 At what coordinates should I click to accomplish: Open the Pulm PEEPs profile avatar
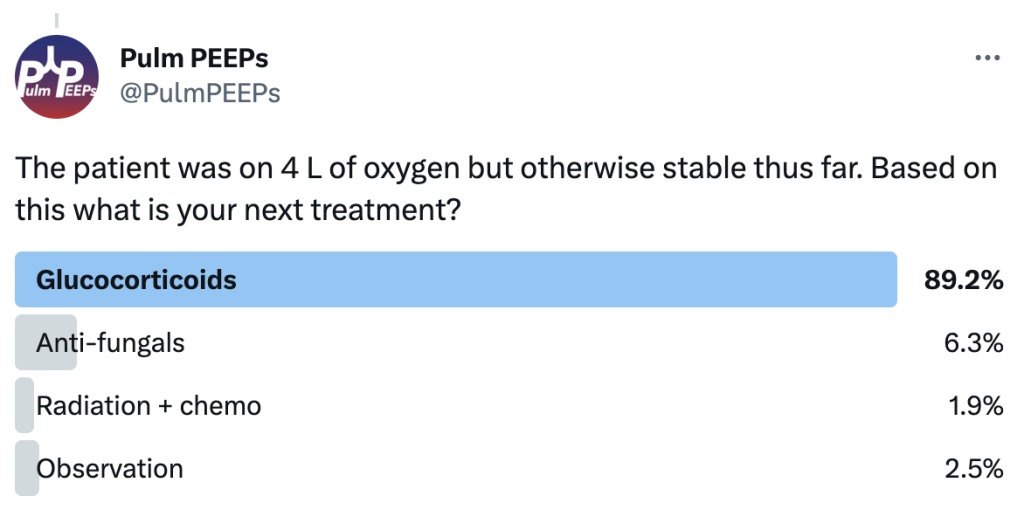tap(57, 76)
